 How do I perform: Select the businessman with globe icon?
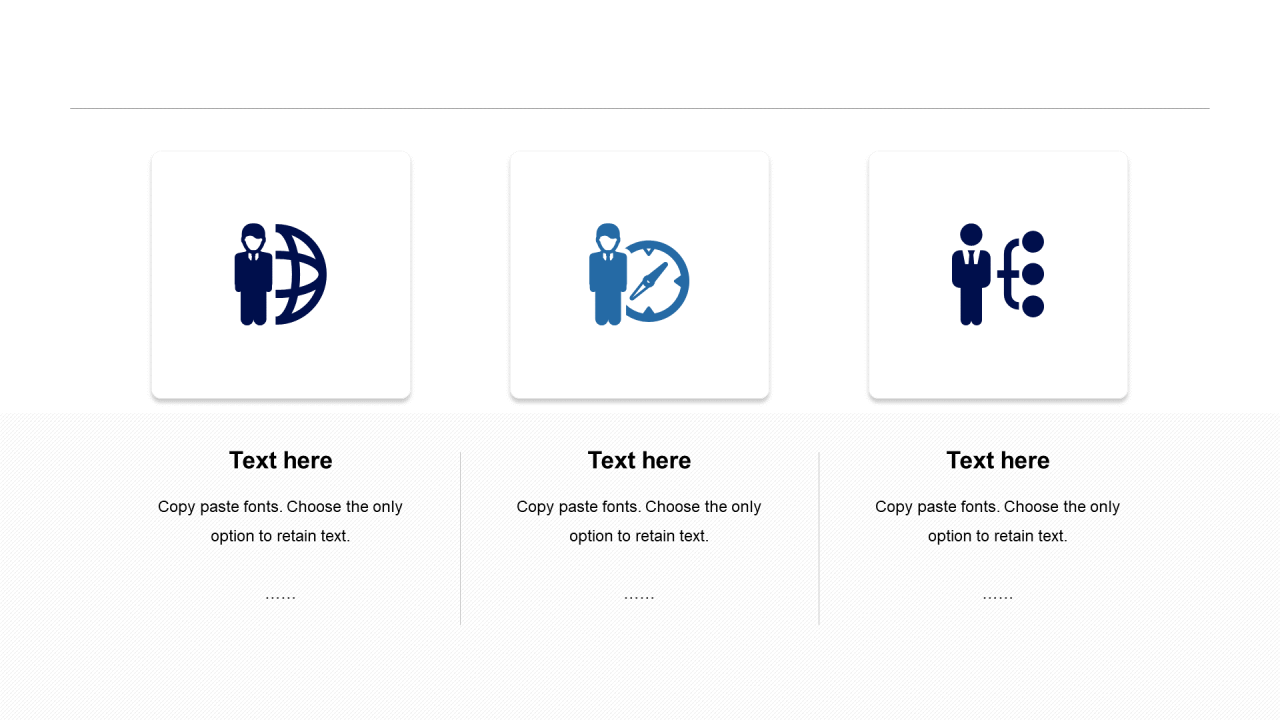(x=281, y=274)
